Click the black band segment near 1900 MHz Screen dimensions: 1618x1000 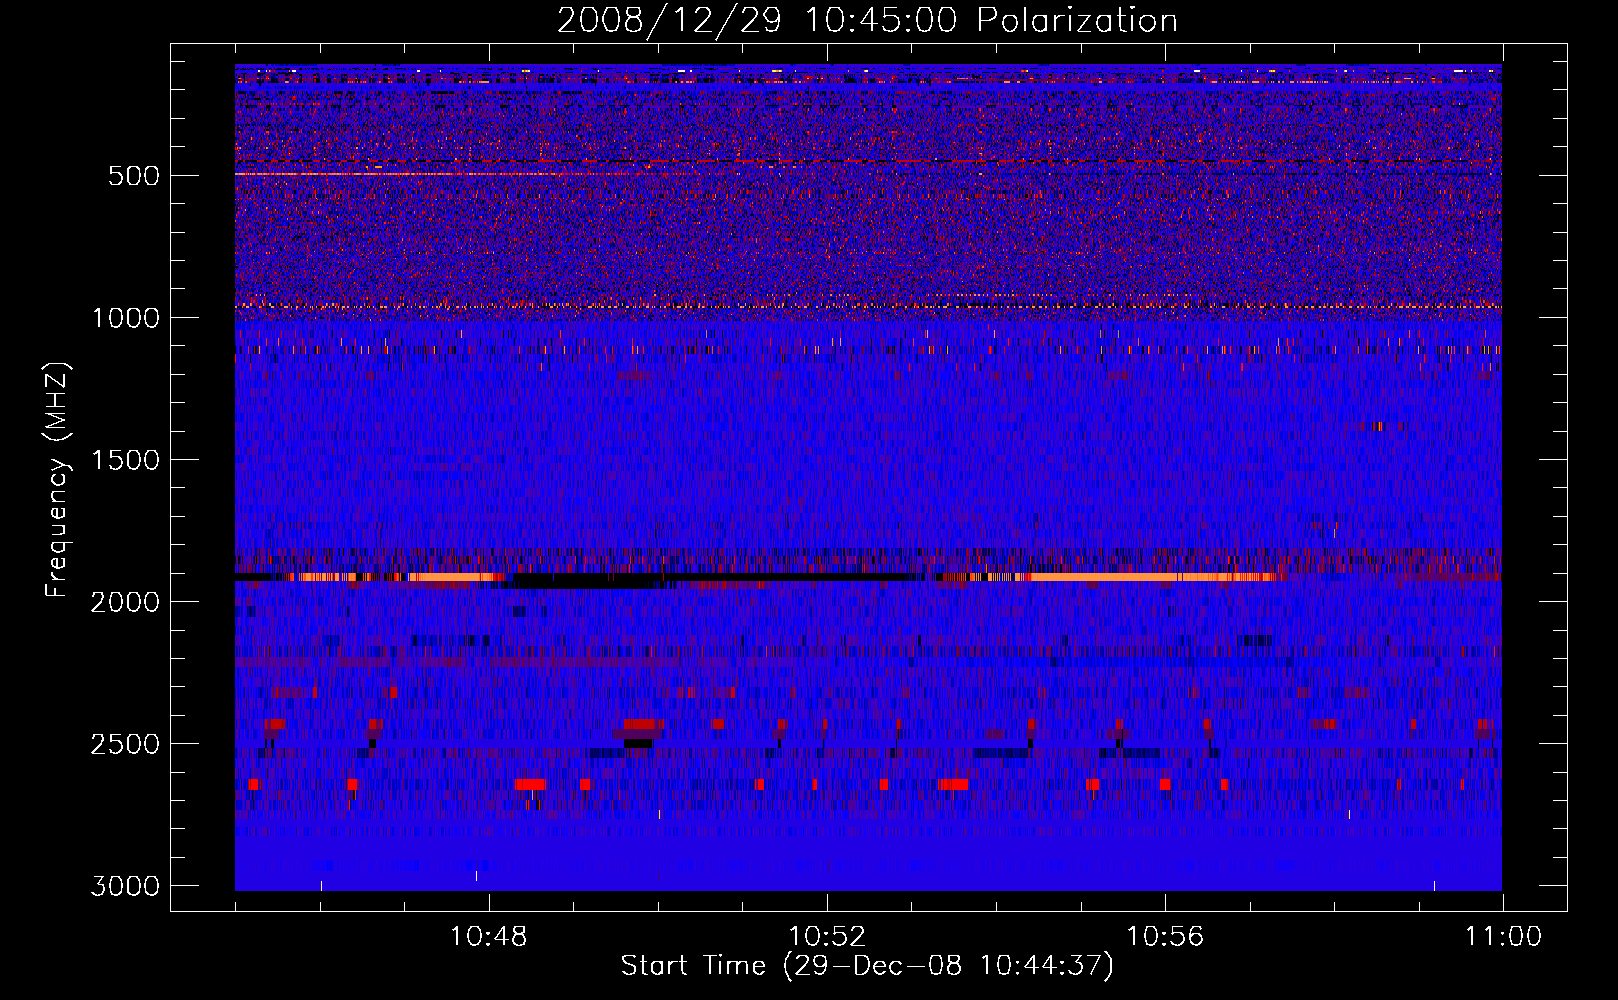click(x=710, y=578)
